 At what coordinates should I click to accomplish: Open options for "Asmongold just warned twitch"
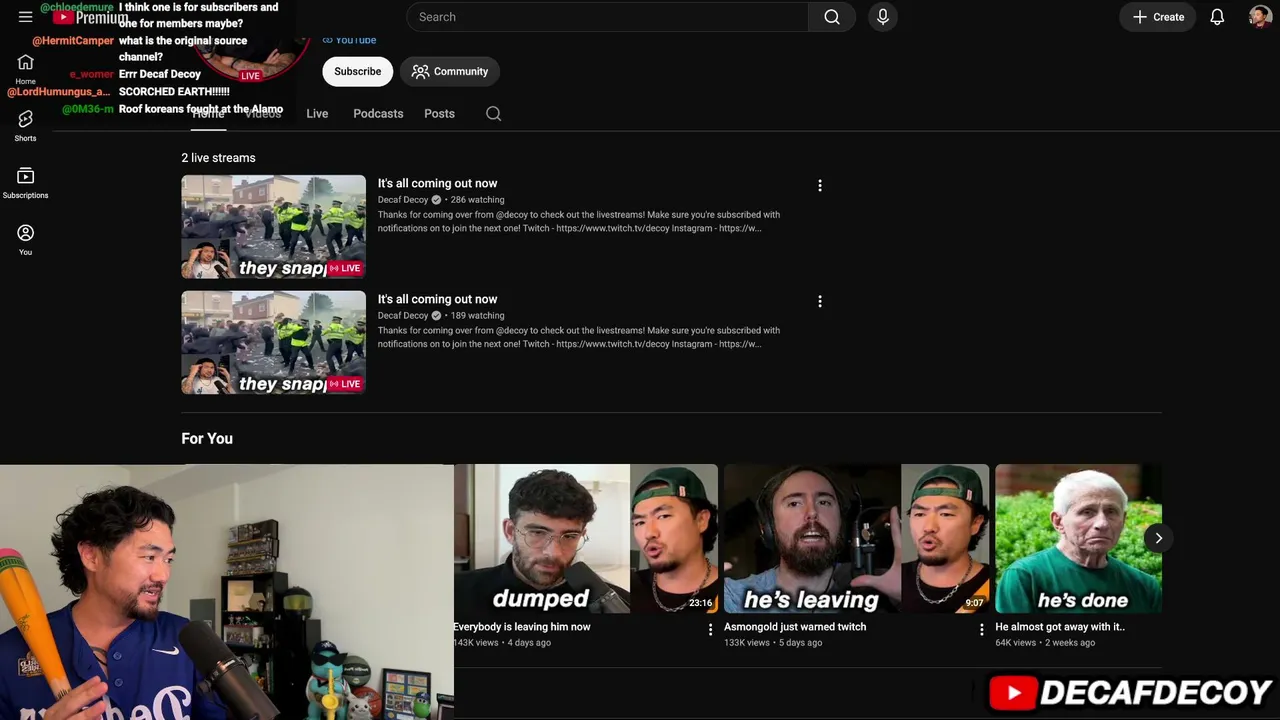click(x=982, y=630)
